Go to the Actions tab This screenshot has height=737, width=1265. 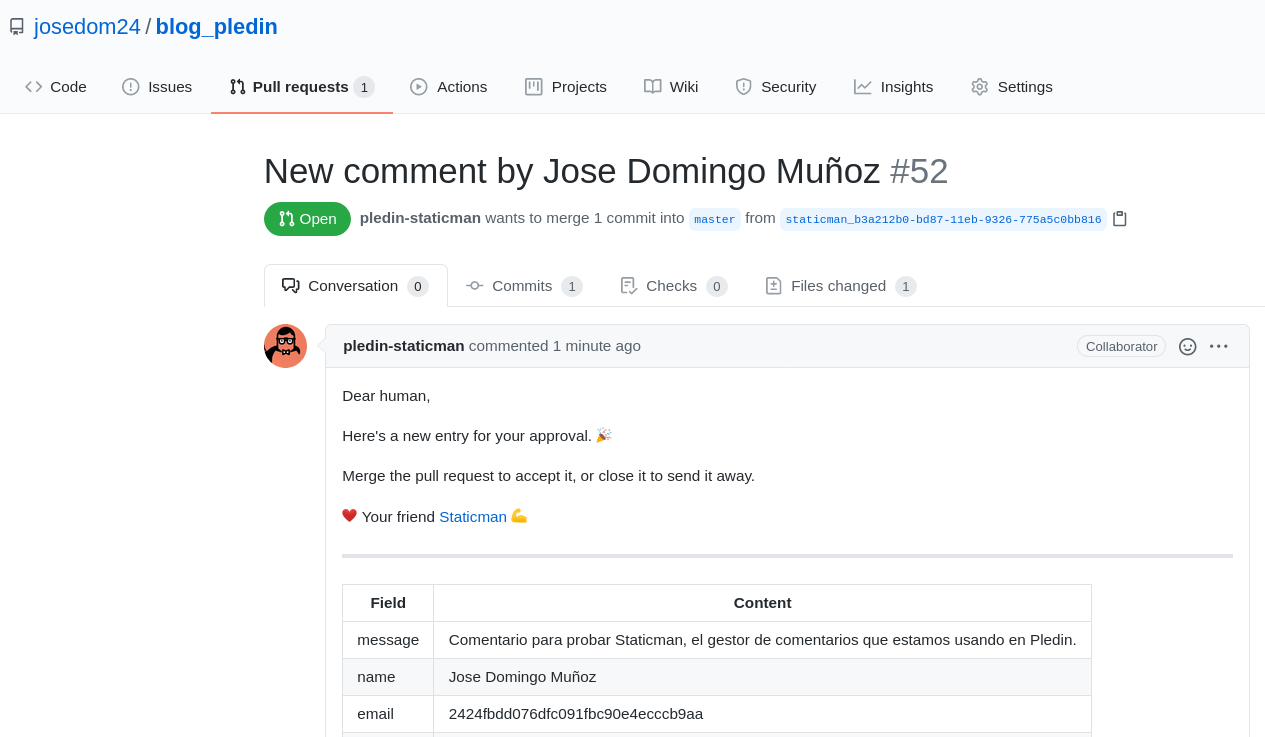point(449,87)
